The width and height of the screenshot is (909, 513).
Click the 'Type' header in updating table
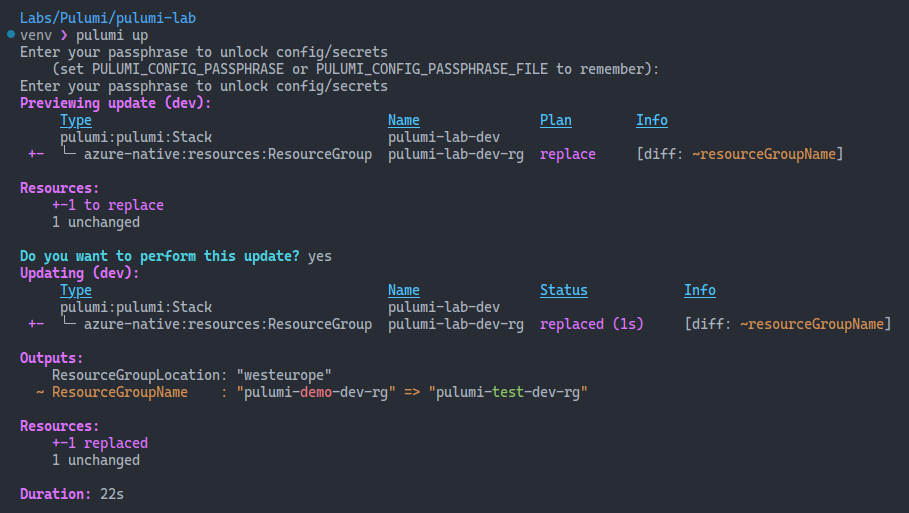pos(76,290)
